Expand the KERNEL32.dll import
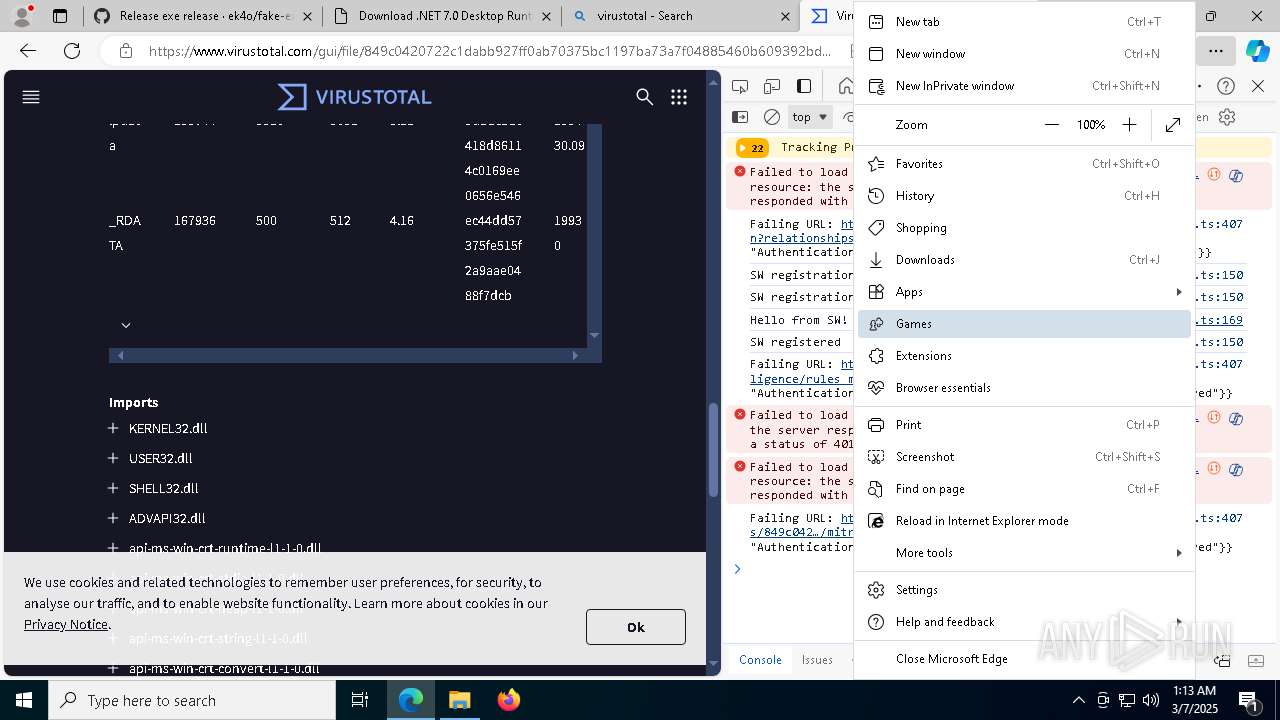 coord(113,428)
